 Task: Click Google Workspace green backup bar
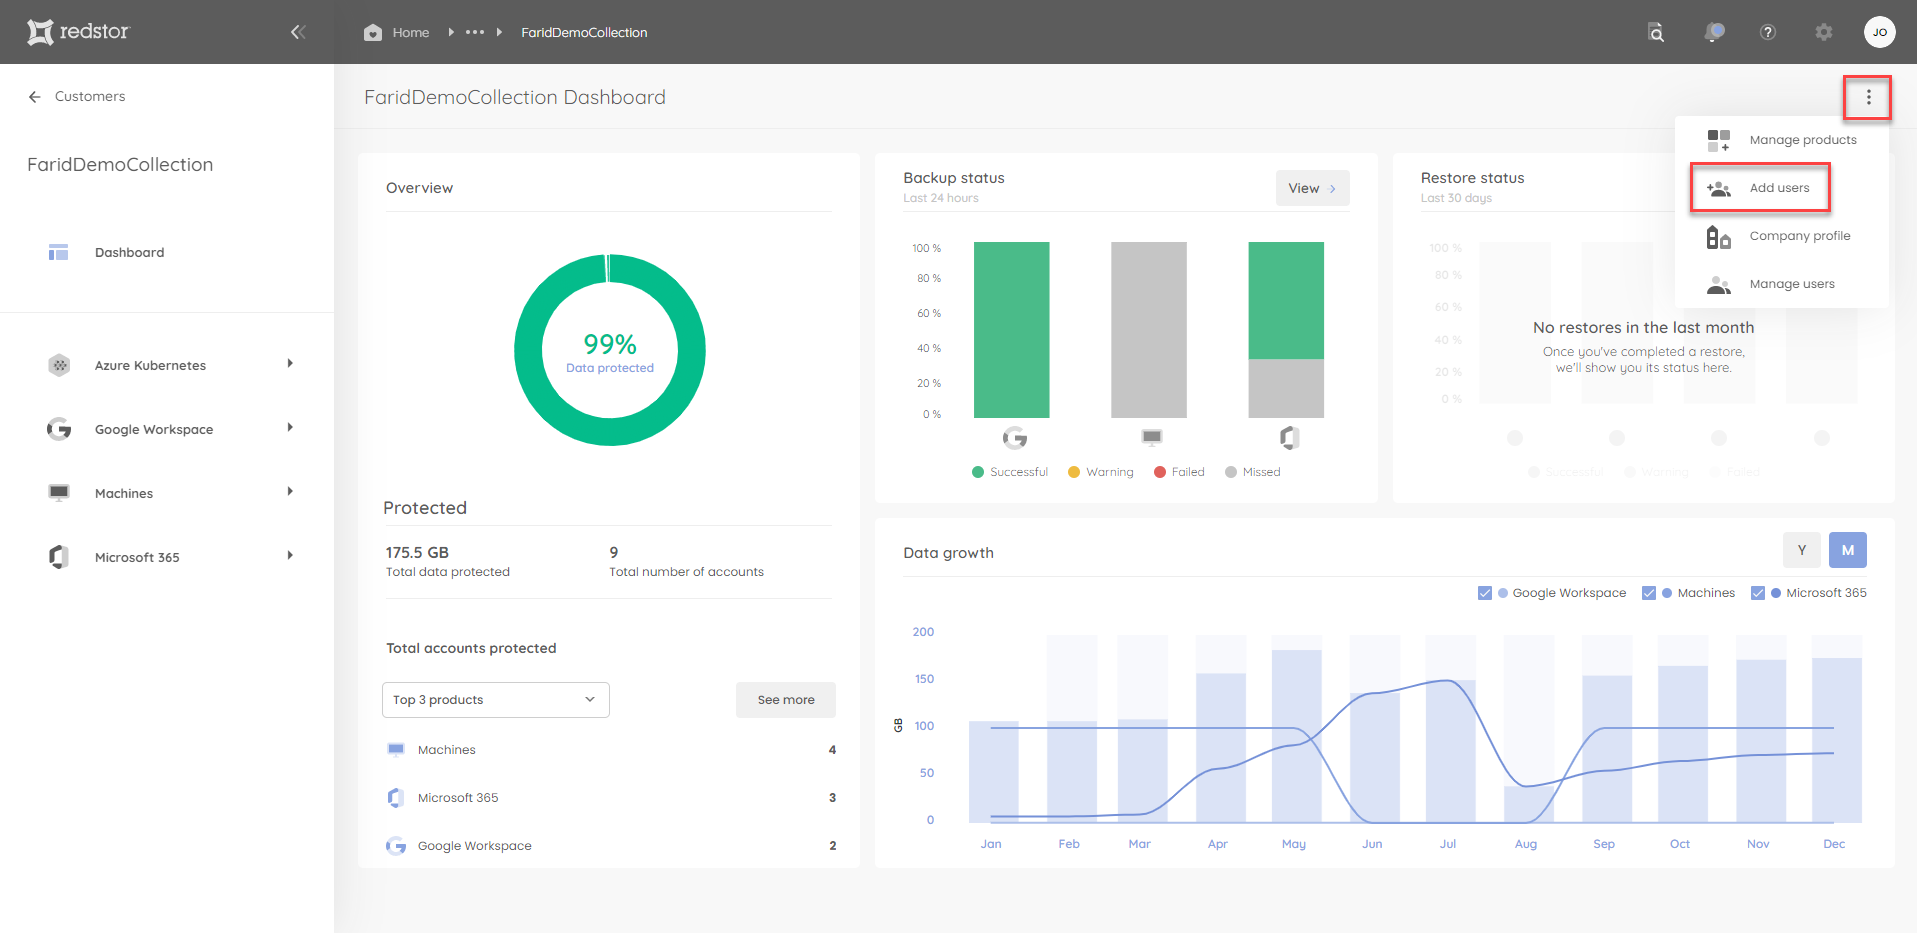pos(1011,329)
